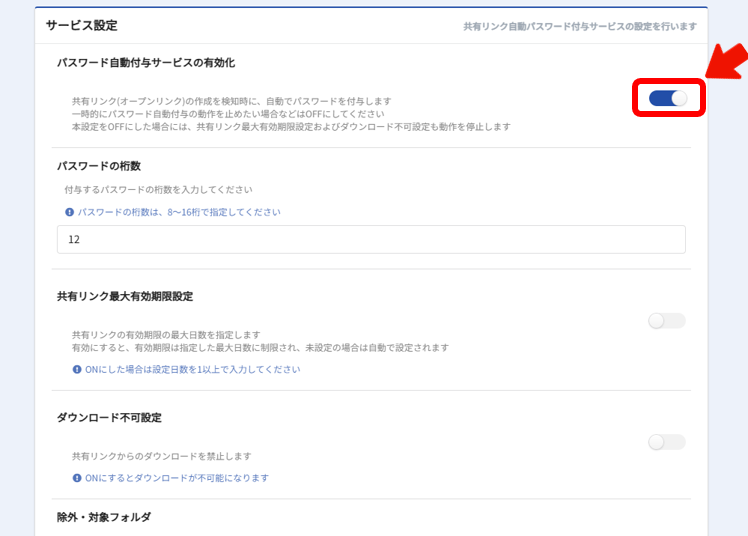748x536 pixels.
Task: Click info icon beside ONにするとダウンロードが不可能 note
Action: click(x=77, y=478)
